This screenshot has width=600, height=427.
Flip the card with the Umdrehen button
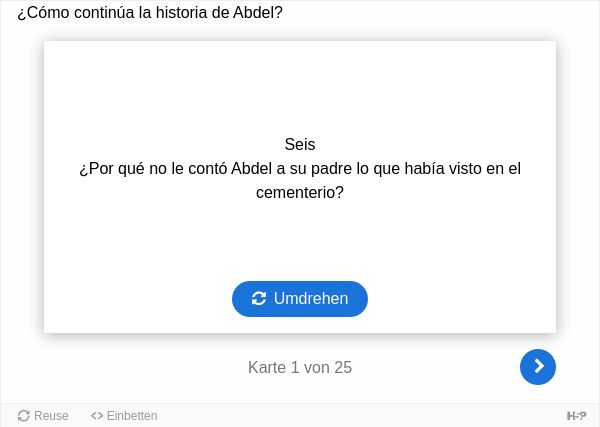click(300, 299)
